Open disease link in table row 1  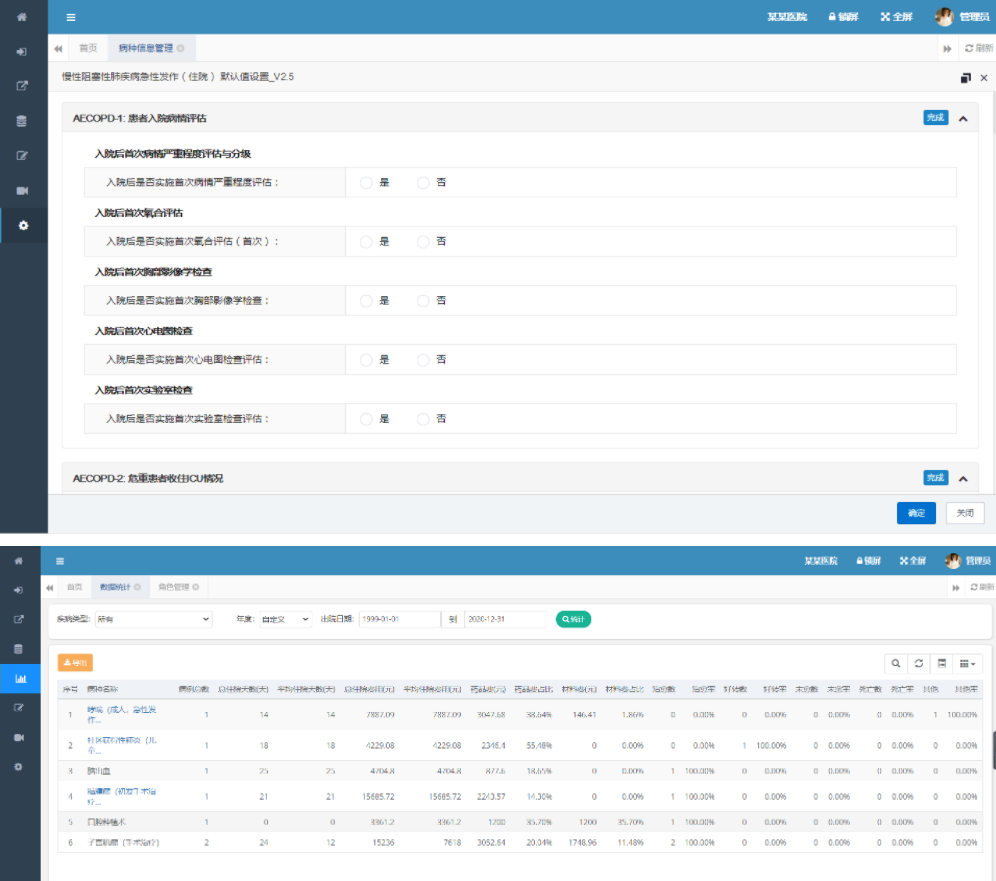pos(121,715)
